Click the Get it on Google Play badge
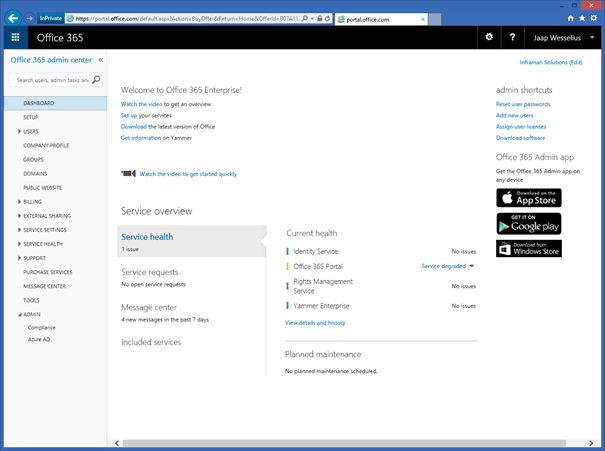Image resolution: width=605 pixels, height=451 pixels. pyautogui.click(x=529, y=223)
